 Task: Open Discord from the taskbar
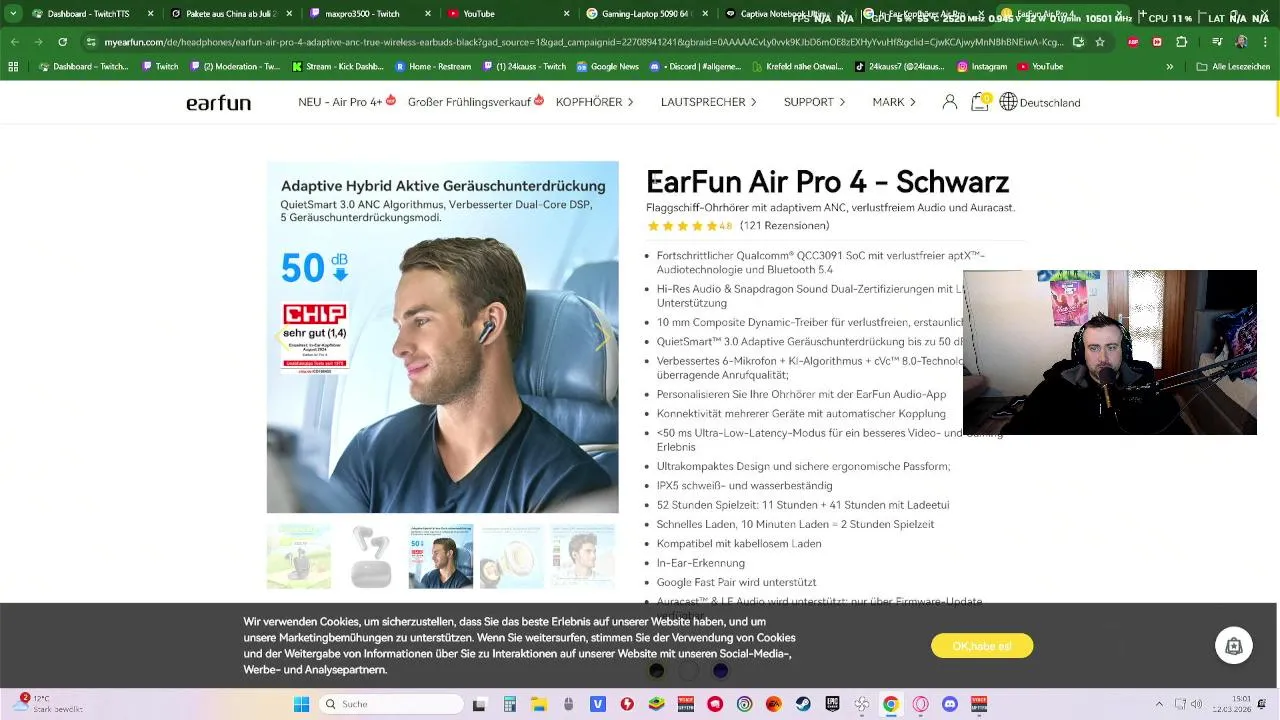[950, 704]
